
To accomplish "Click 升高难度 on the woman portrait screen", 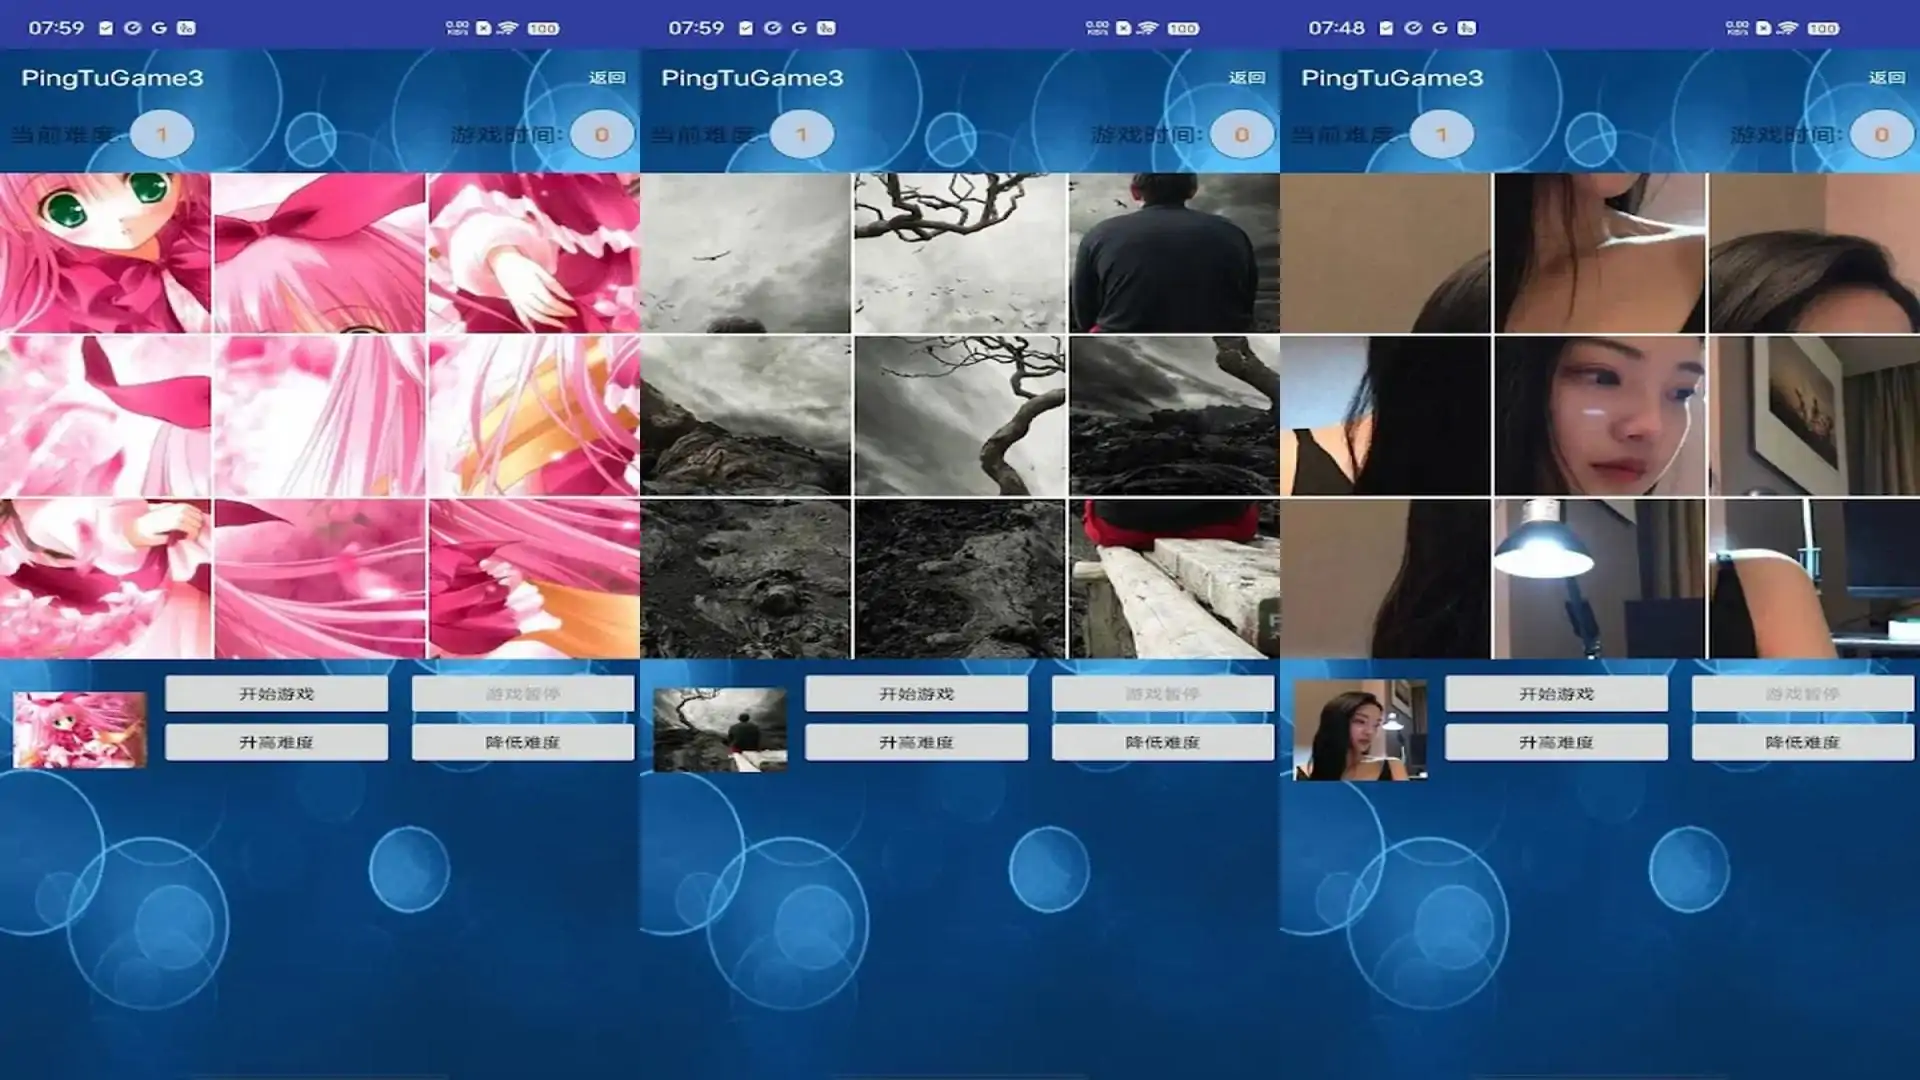I will pyautogui.click(x=1557, y=742).
